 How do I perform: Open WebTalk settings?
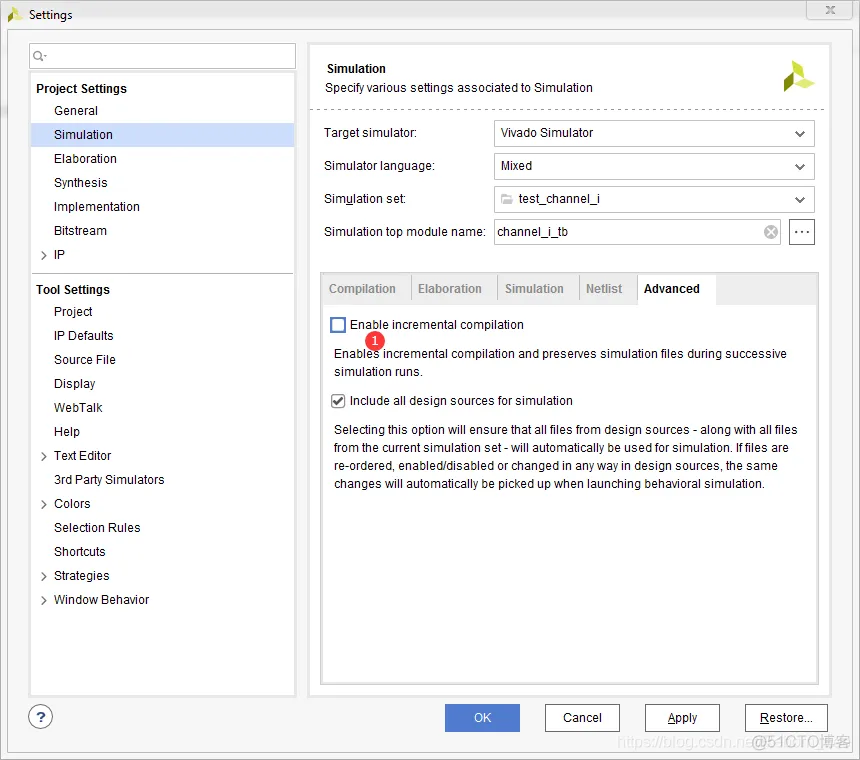(x=78, y=408)
